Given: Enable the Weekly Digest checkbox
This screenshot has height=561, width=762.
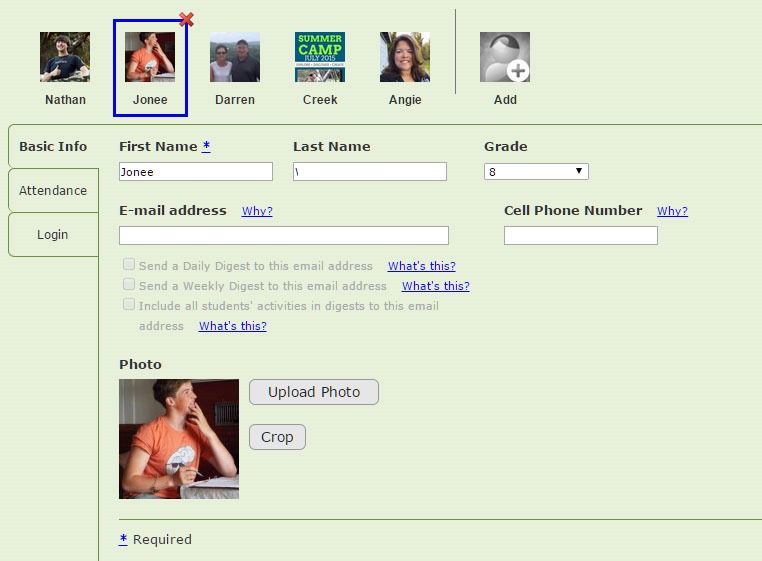Looking at the screenshot, I should [129, 284].
